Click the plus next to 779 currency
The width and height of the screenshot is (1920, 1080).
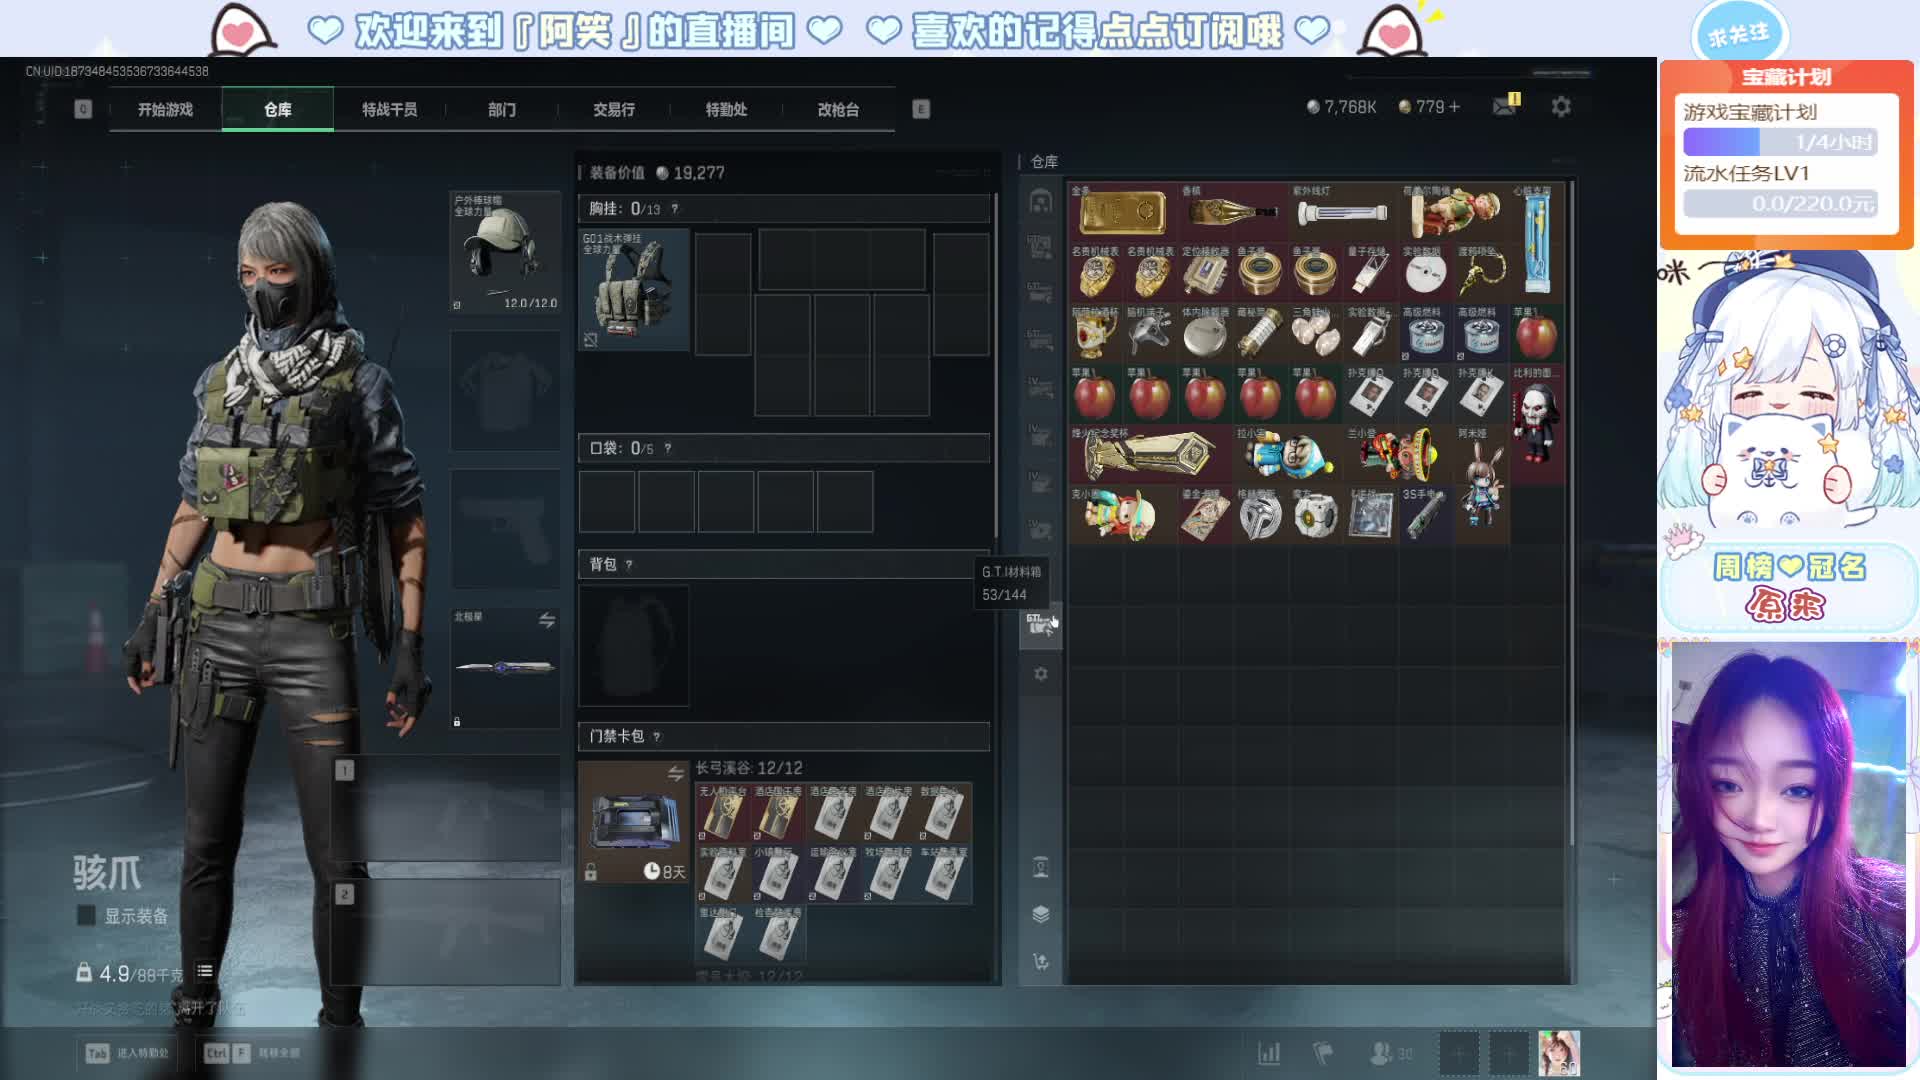(x=1454, y=106)
